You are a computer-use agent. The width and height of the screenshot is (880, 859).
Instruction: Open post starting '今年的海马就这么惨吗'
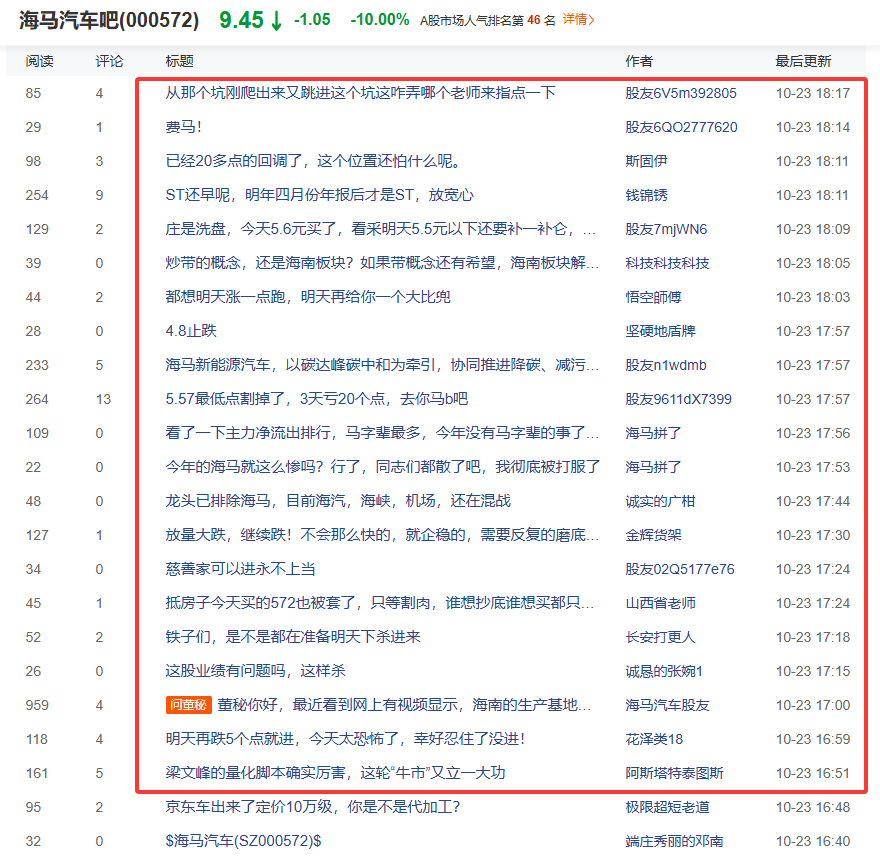[383, 467]
